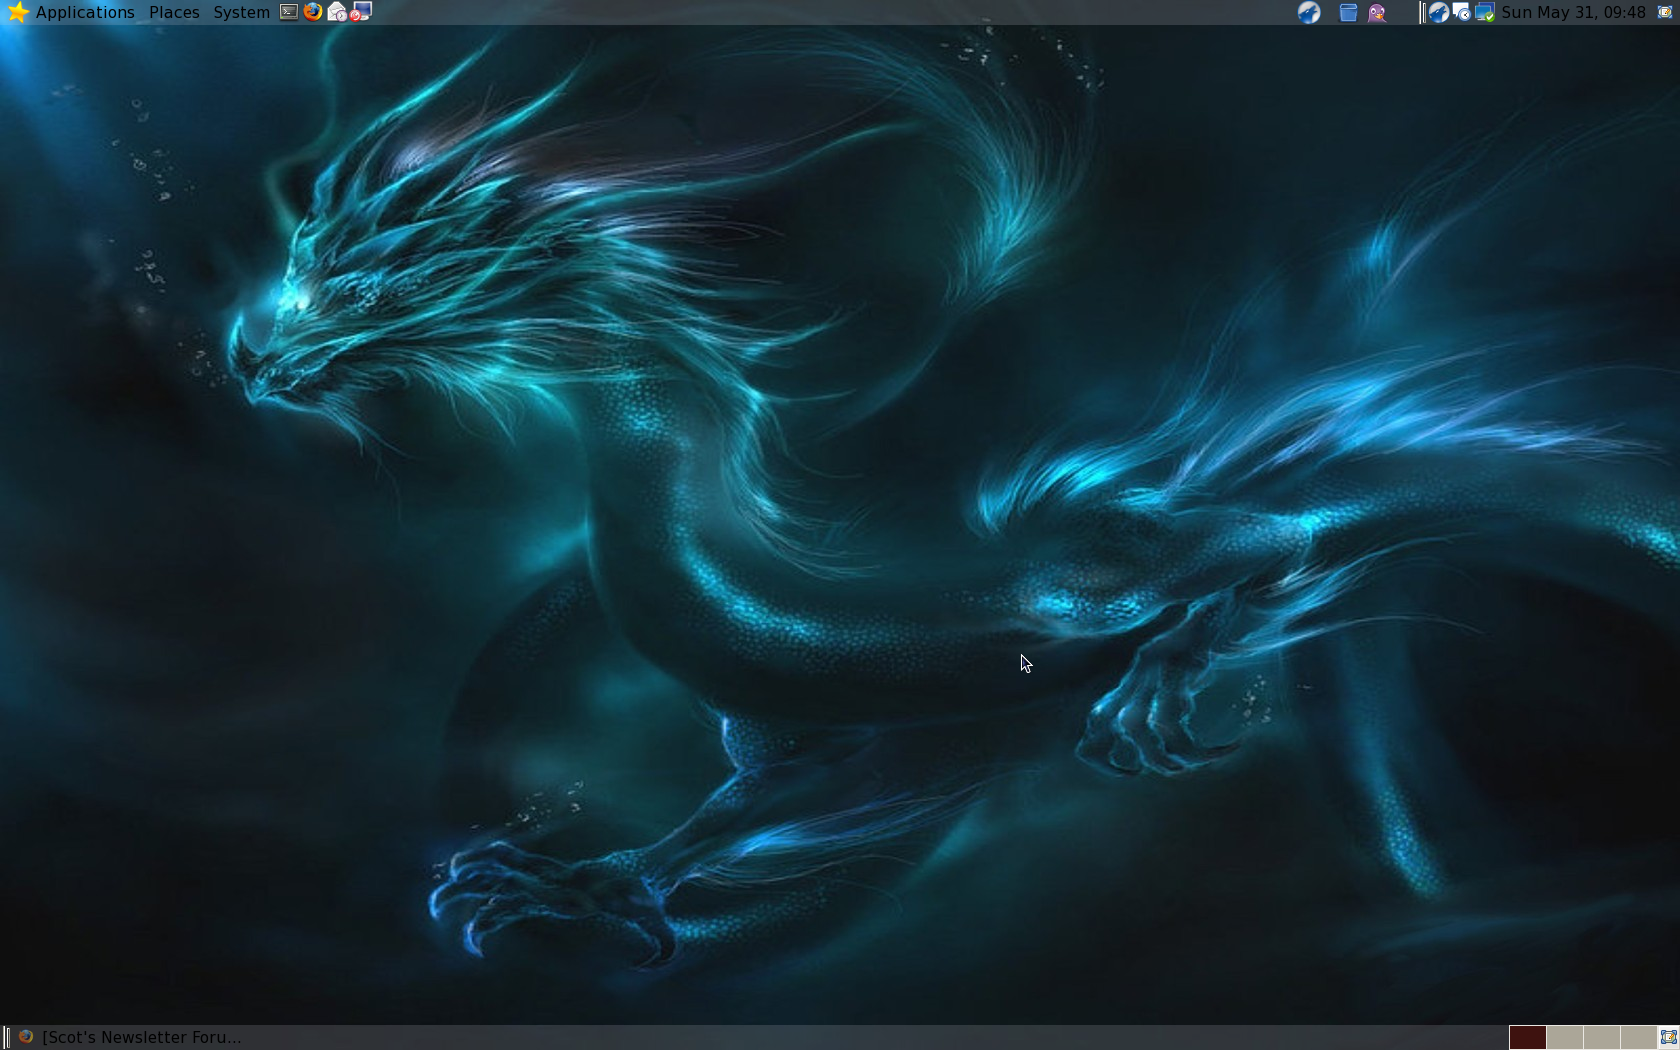Viewport: 1680px width, 1050px height.
Task: Open the Places menu
Action: [174, 12]
